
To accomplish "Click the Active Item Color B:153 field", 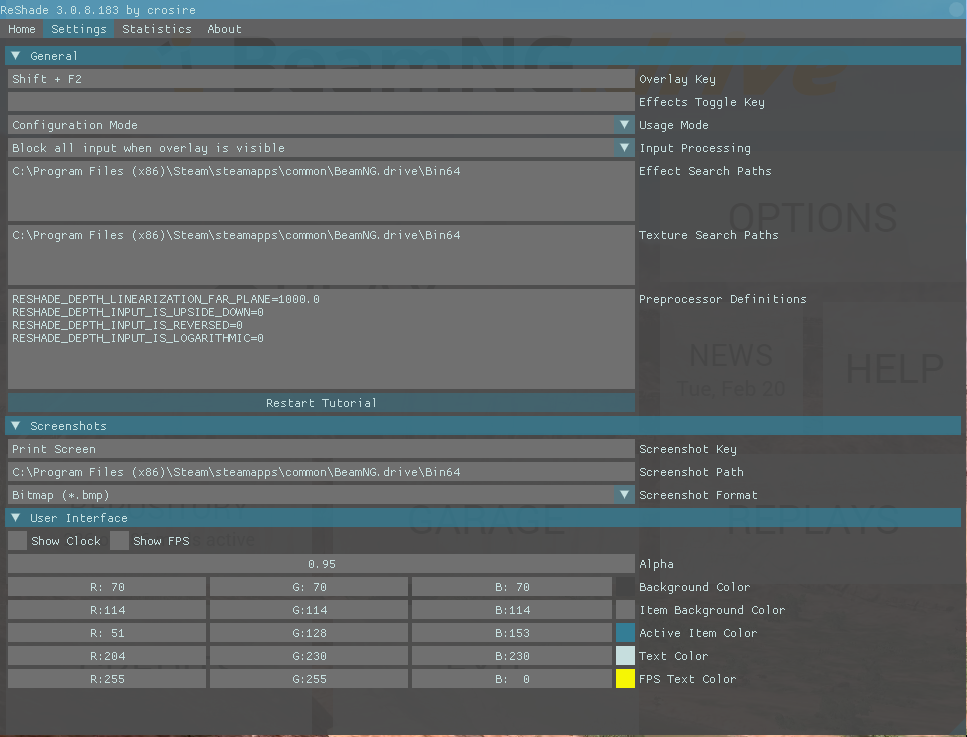I will [512, 633].
